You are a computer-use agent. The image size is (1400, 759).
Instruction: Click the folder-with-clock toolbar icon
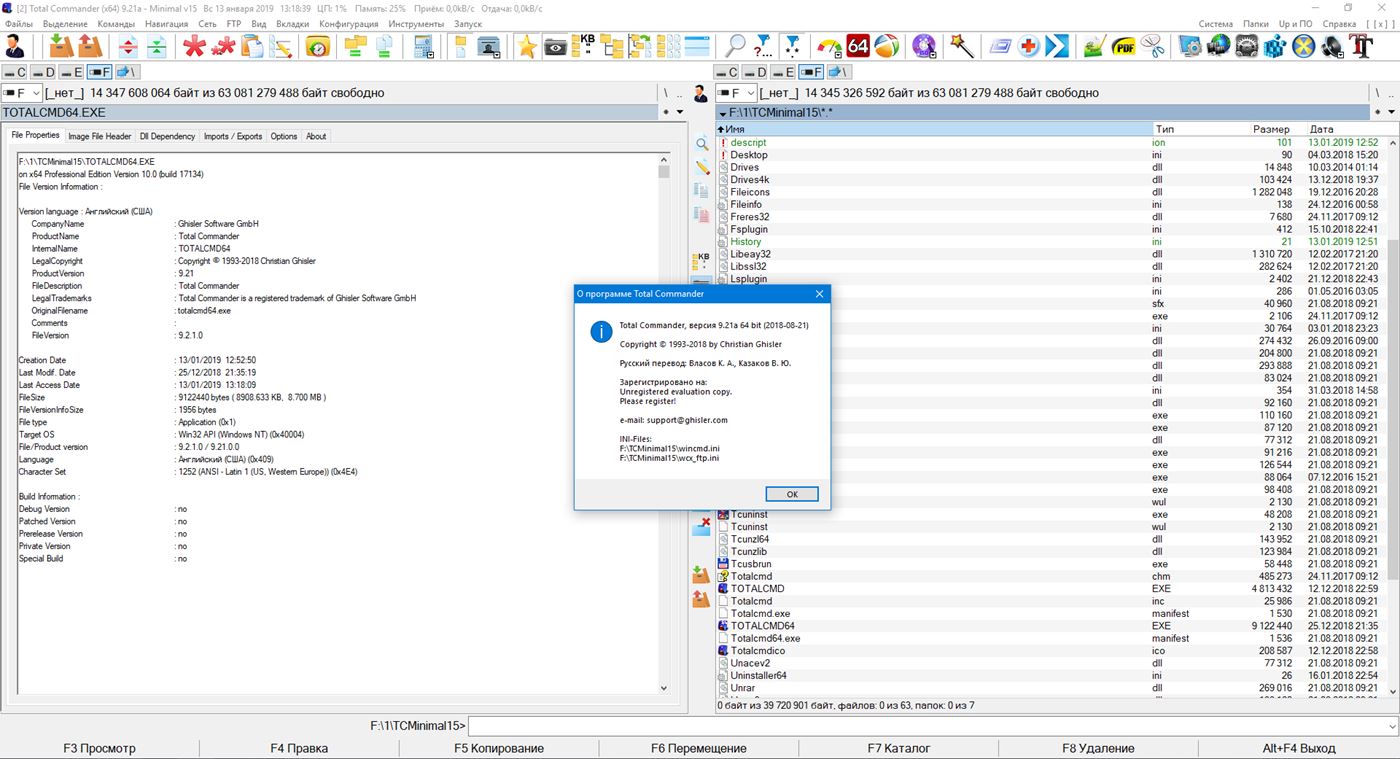pyautogui.click(x=317, y=46)
